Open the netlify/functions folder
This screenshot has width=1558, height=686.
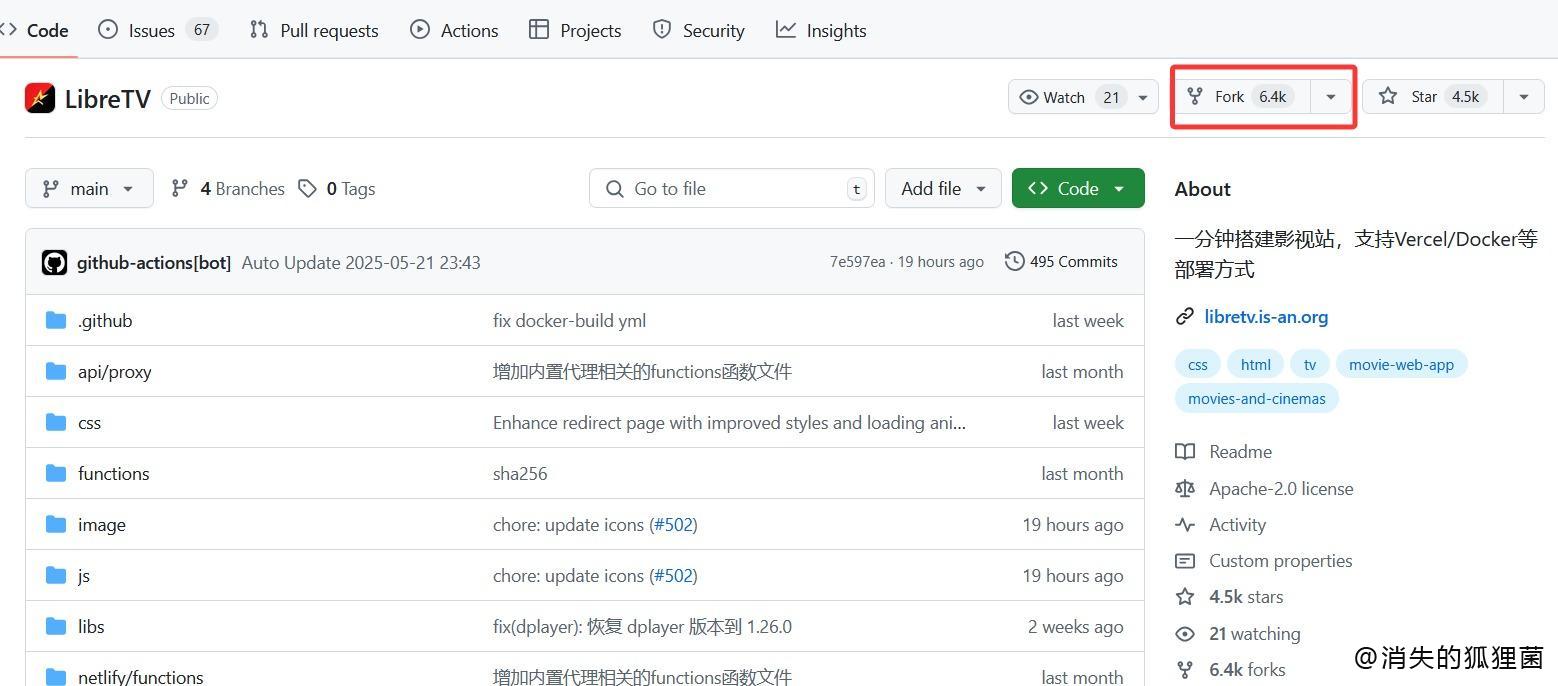(141, 677)
